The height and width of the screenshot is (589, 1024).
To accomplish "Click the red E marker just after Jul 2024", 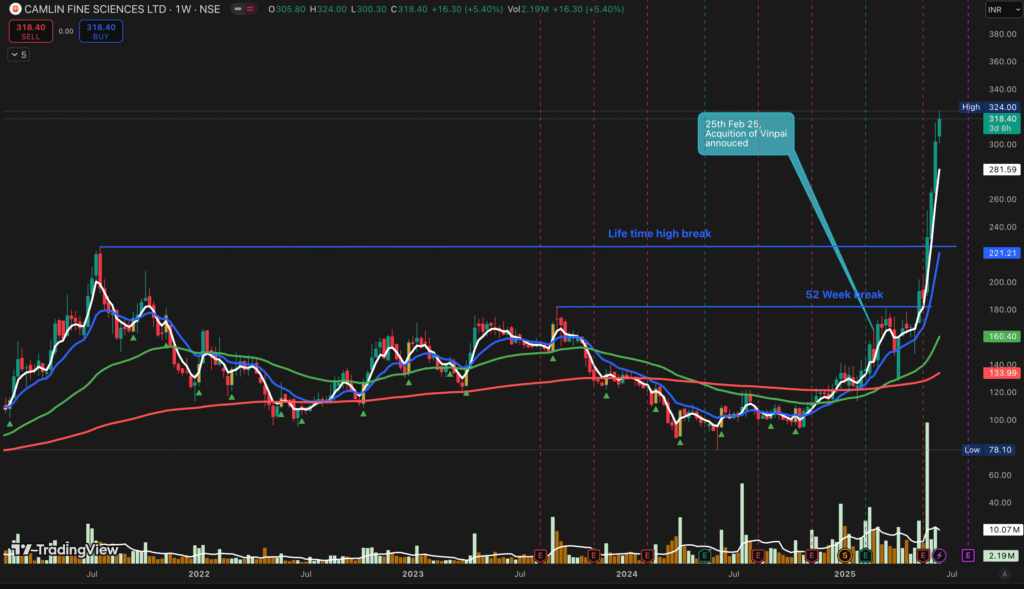I will point(758,556).
